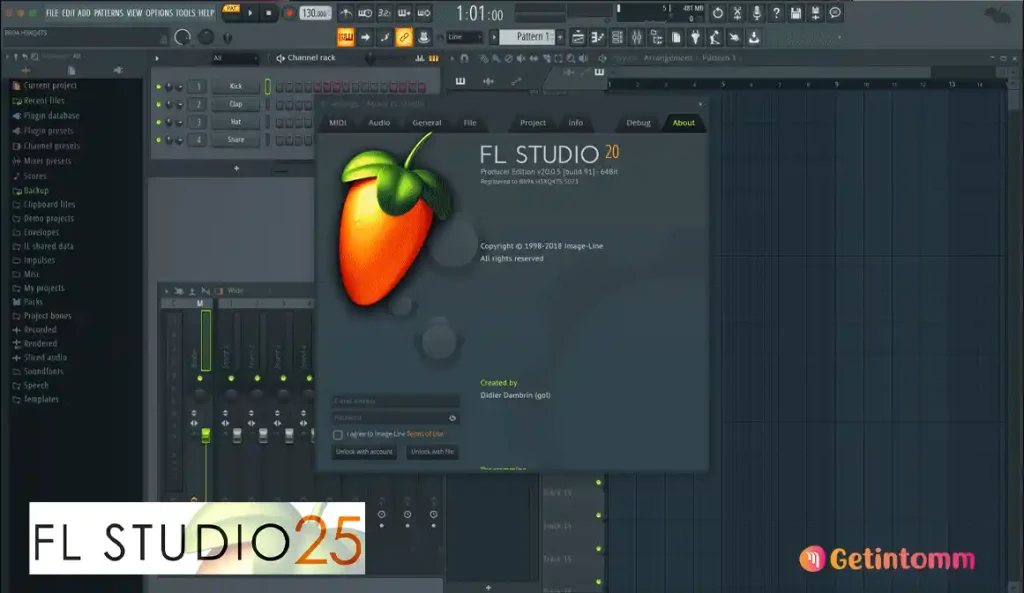Toggle the Snare channel mute LED
The width and height of the screenshot is (1024, 593).
tap(158, 140)
